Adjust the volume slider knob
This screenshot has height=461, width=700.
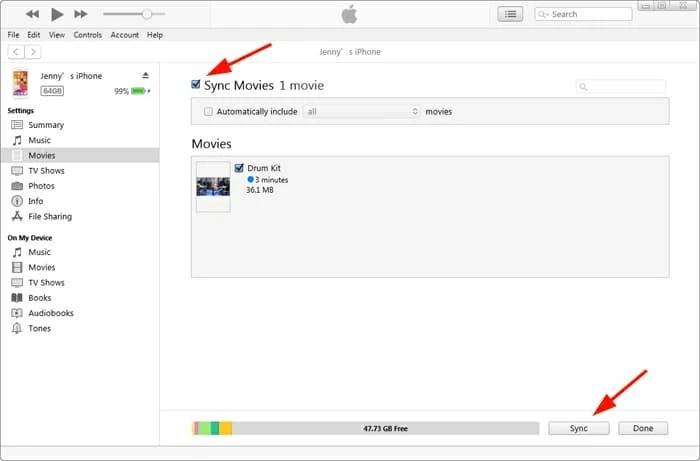(x=147, y=14)
